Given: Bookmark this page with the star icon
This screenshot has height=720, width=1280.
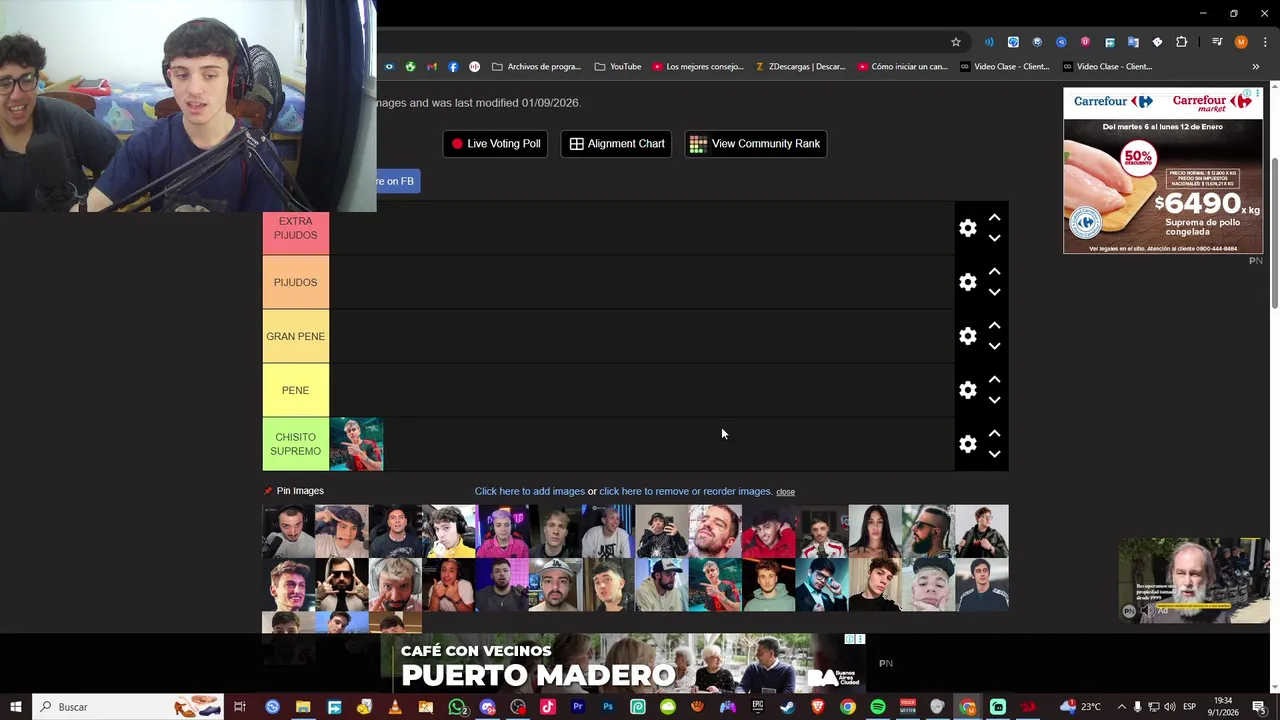Looking at the screenshot, I should click(x=956, y=42).
